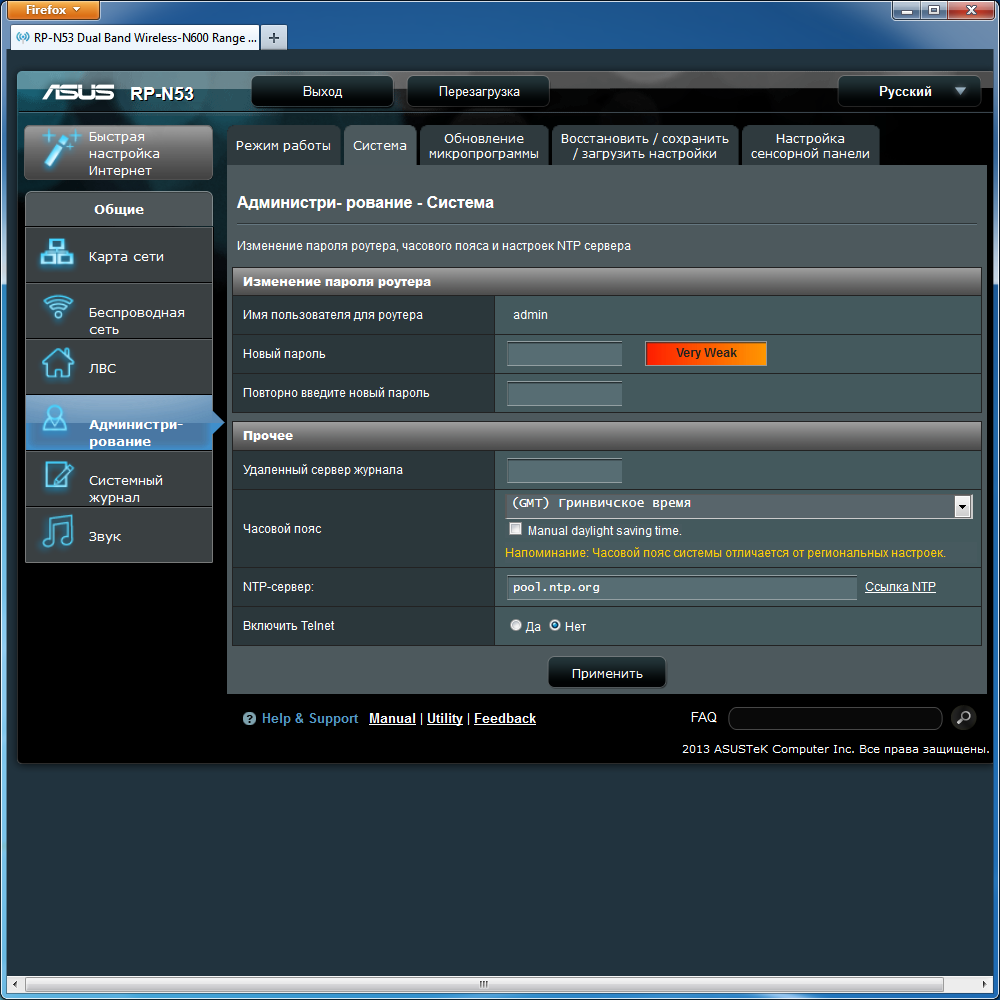Click the horizontal scrollbar right arrow
This screenshot has width=1000, height=1000.
[986, 984]
